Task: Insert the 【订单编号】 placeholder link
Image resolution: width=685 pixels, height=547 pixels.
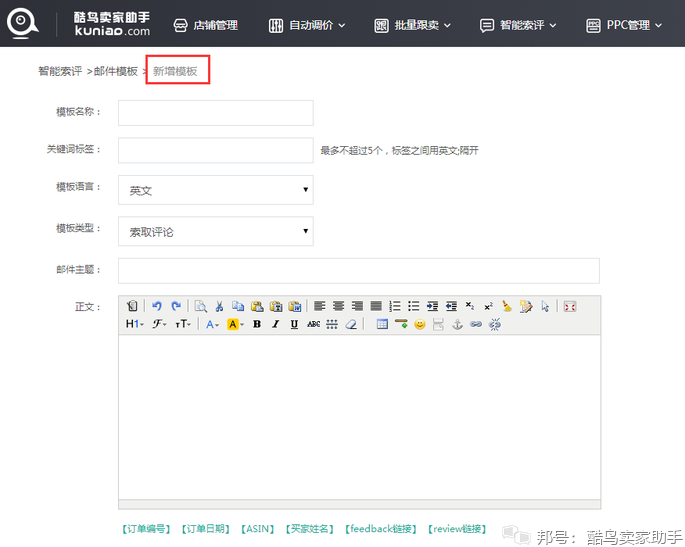Action: (146, 529)
